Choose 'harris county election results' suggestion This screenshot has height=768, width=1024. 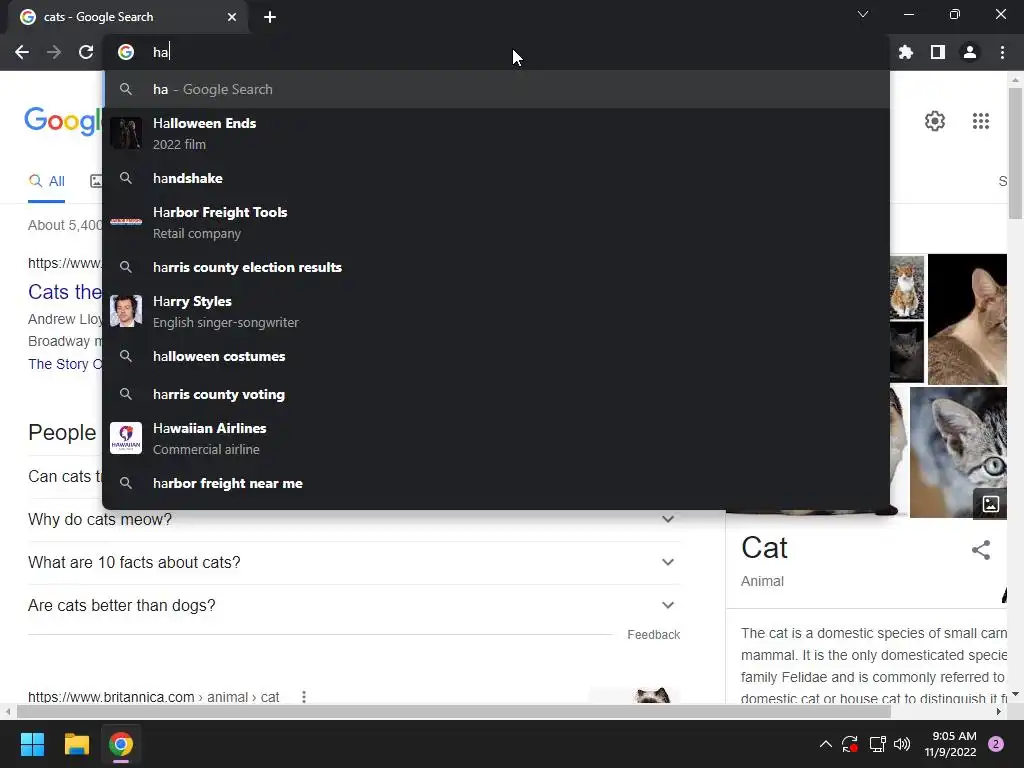coord(496,267)
